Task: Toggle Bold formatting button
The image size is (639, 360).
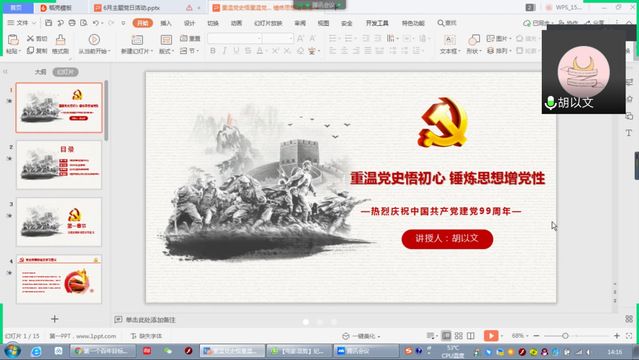Action: 213,51
